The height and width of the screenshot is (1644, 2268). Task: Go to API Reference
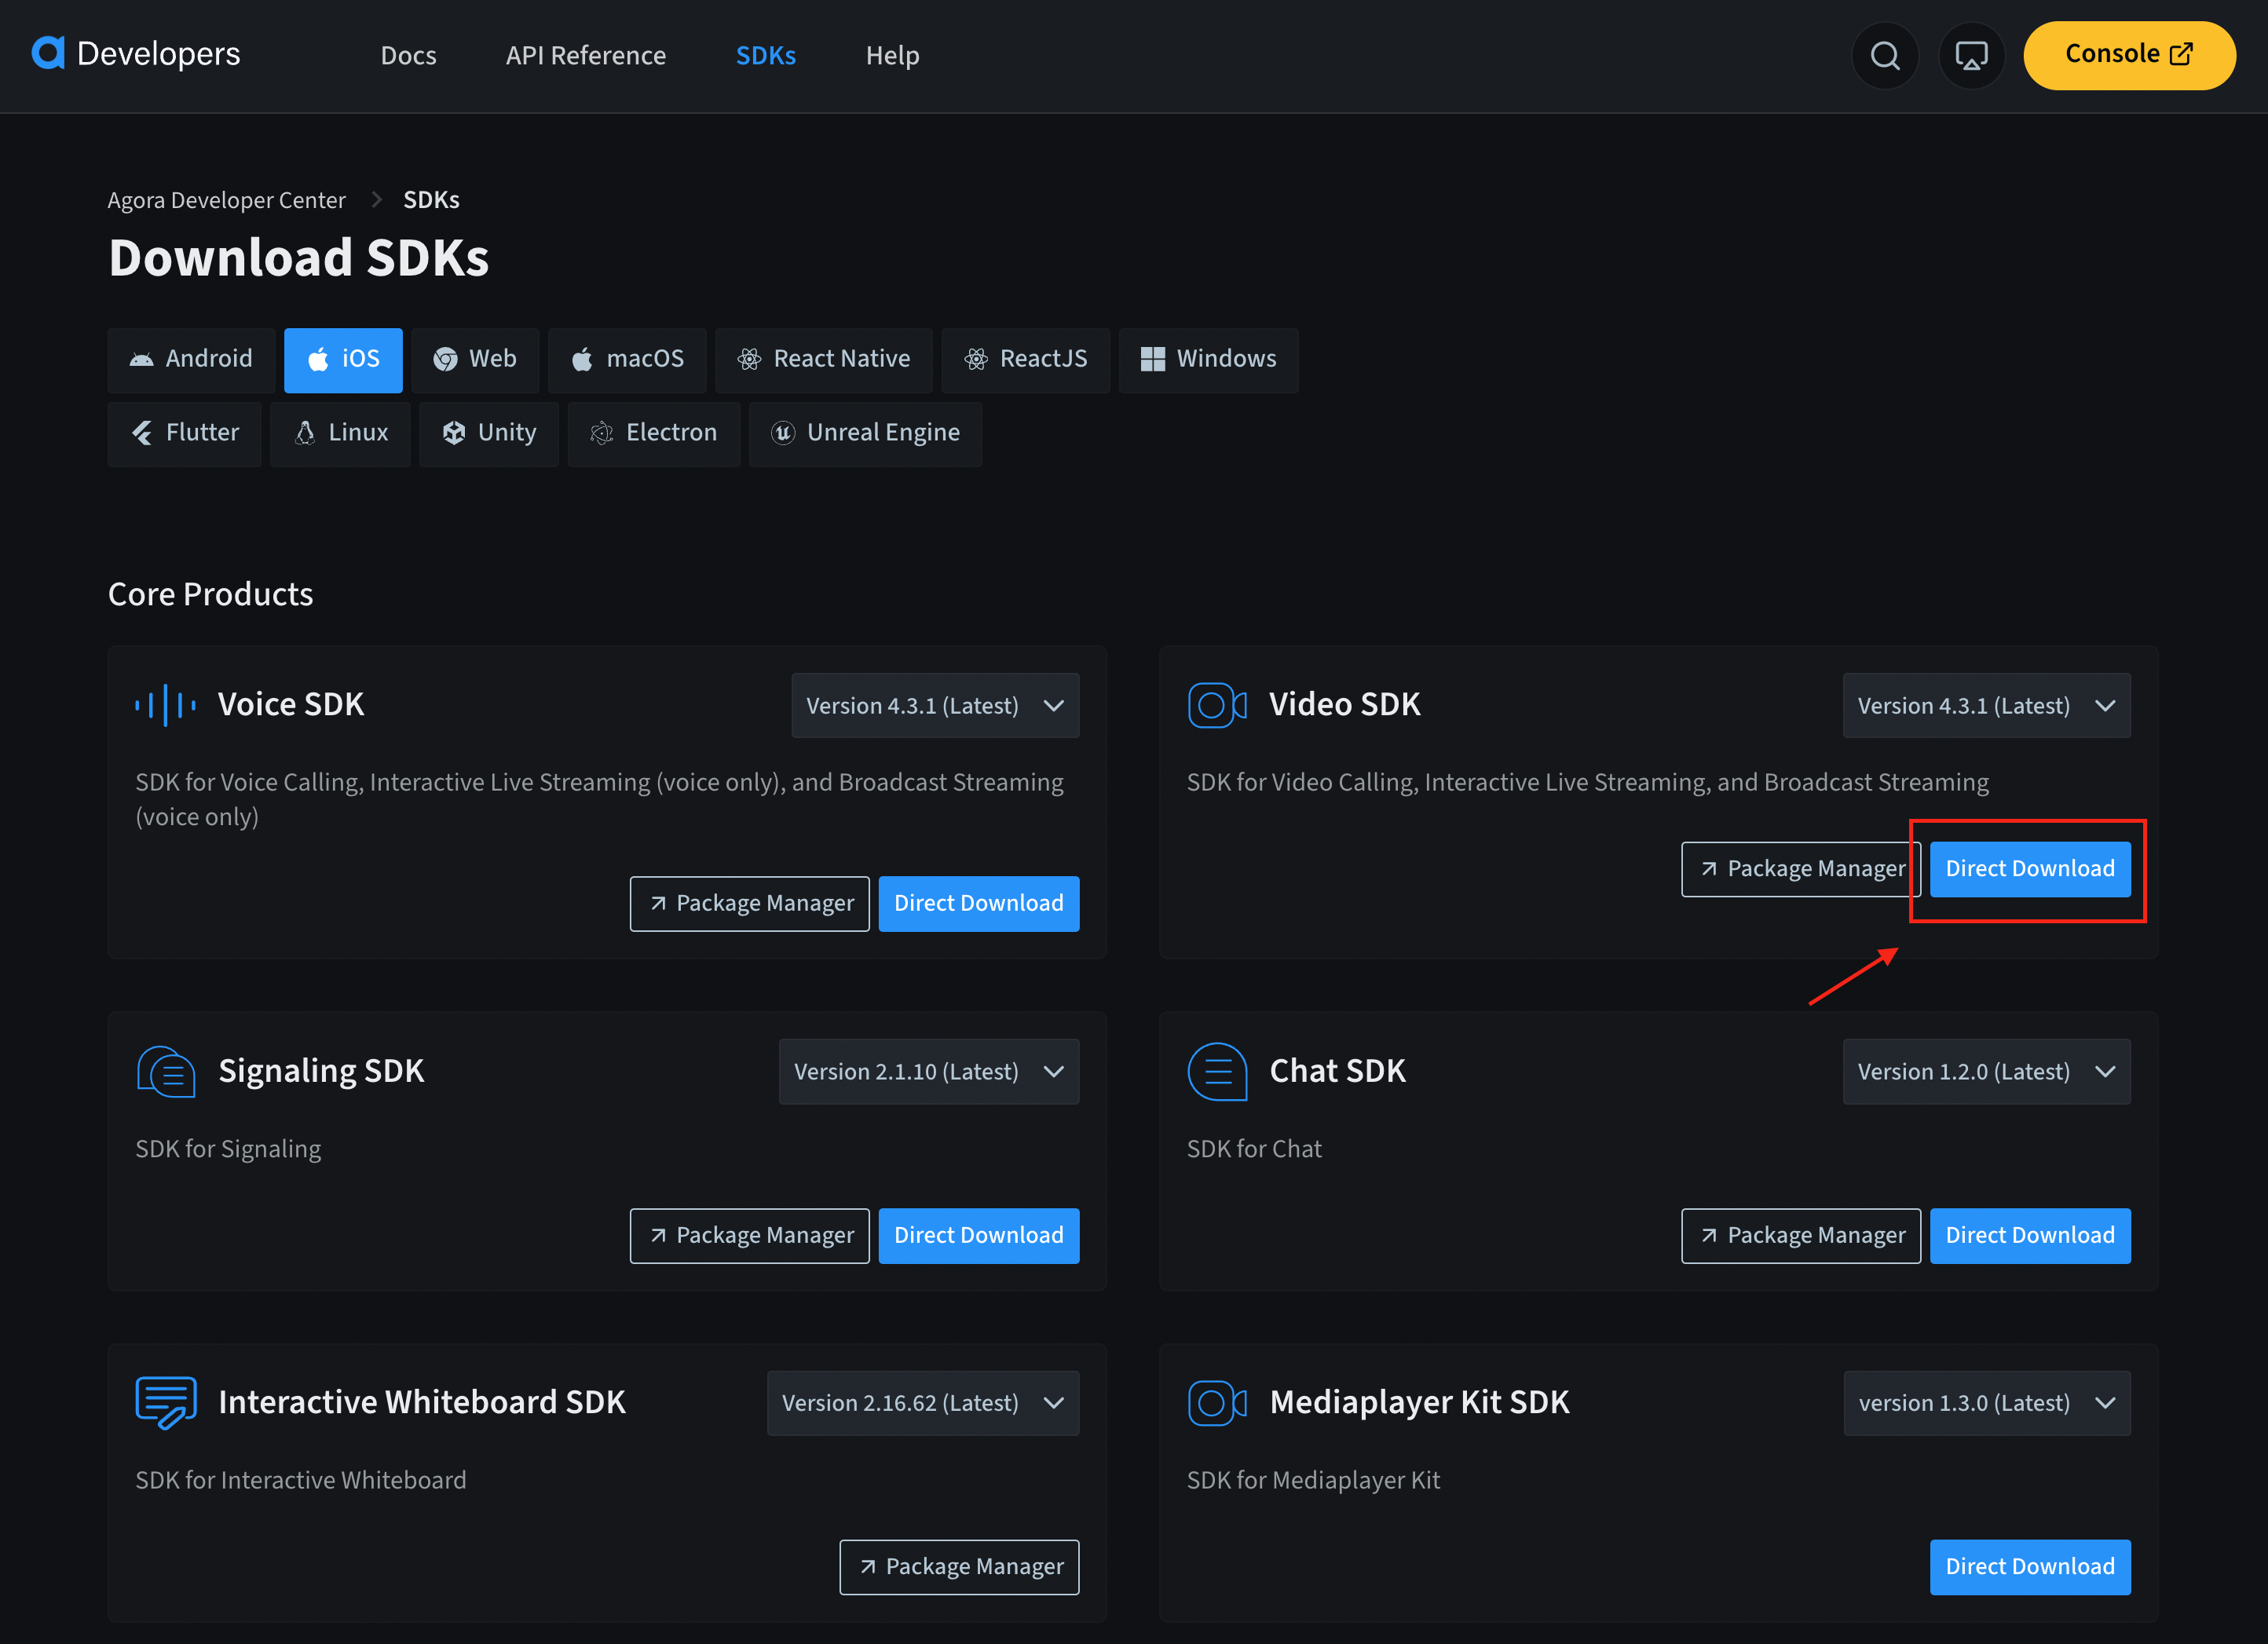pyautogui.click(x=586, y=56)
